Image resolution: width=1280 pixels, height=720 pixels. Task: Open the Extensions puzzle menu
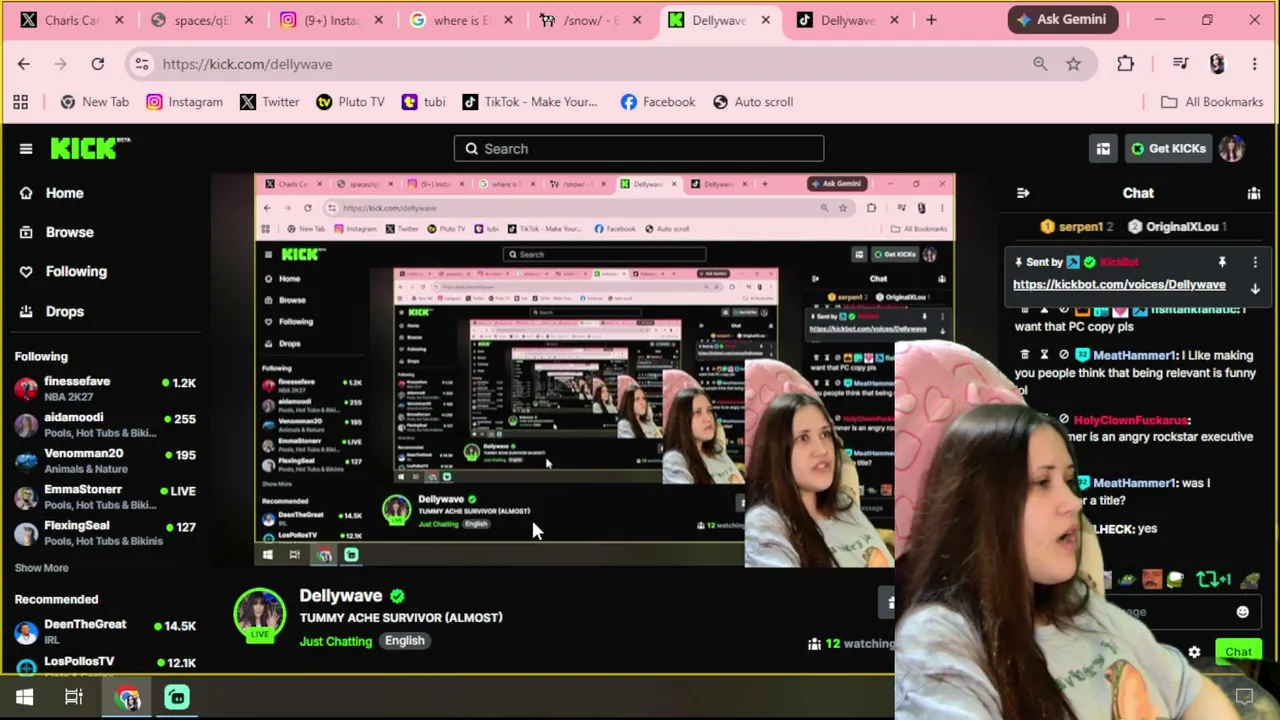click(1126, 64)
